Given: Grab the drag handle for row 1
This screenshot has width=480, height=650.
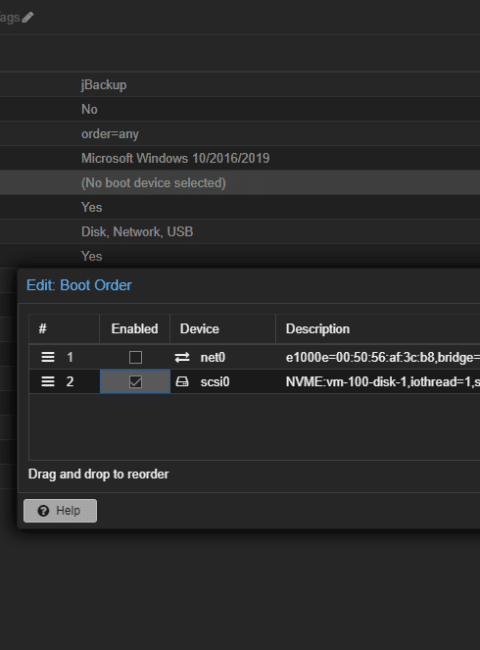Looking at the screenshot, I should tap(48, 357).
